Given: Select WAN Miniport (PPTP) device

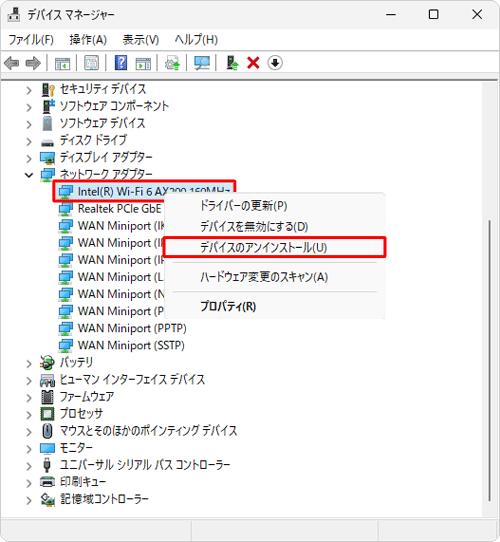Looking at the screenshot, I should (x=132, y=328).
